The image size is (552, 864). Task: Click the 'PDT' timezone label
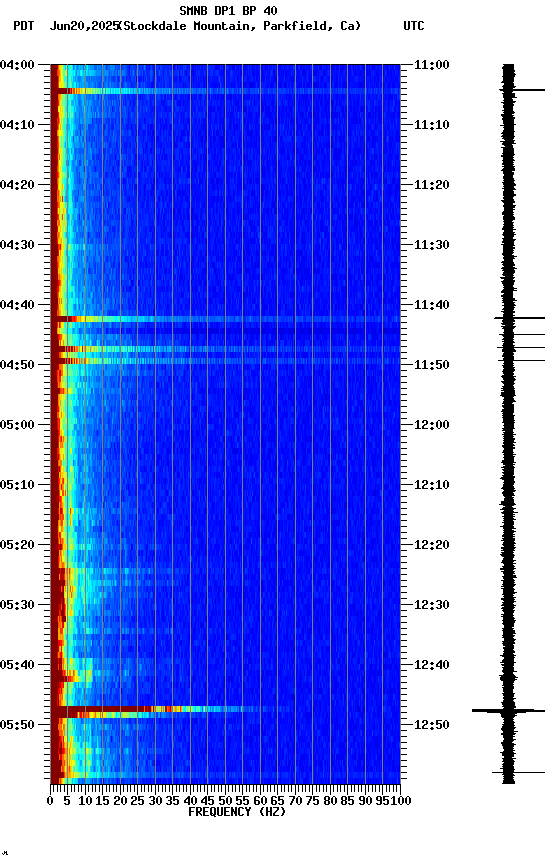coord(23,26)
